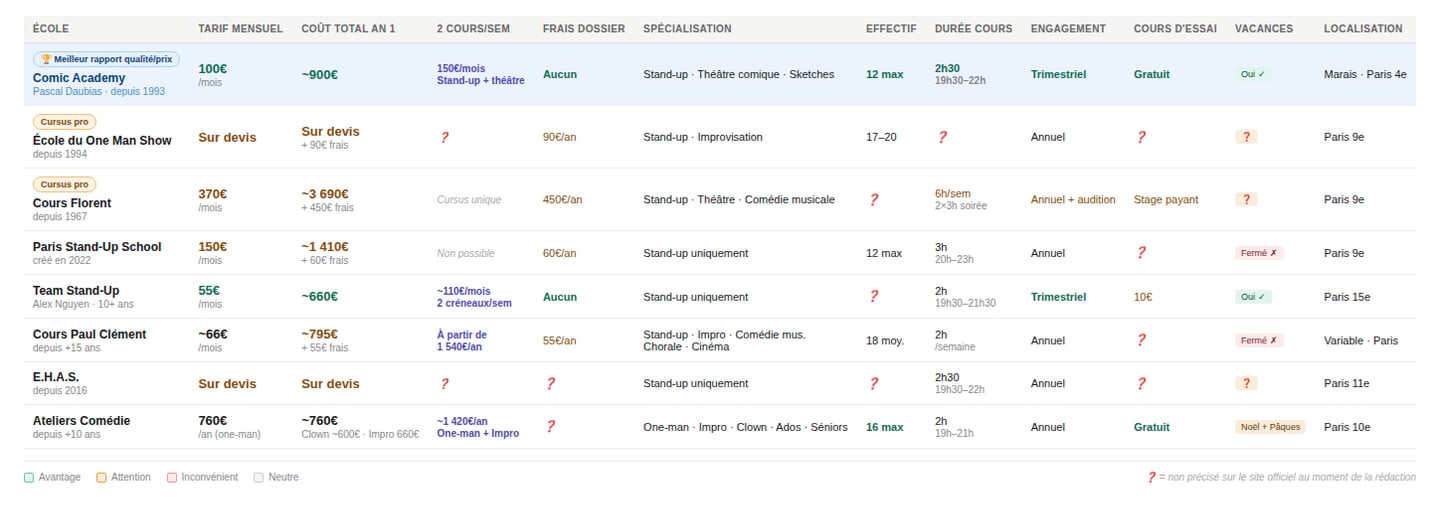Screen dimensions: 1440x515
Task: Open the Cours Florent school name
Action: pyautogui.click(x=72, y=203)
